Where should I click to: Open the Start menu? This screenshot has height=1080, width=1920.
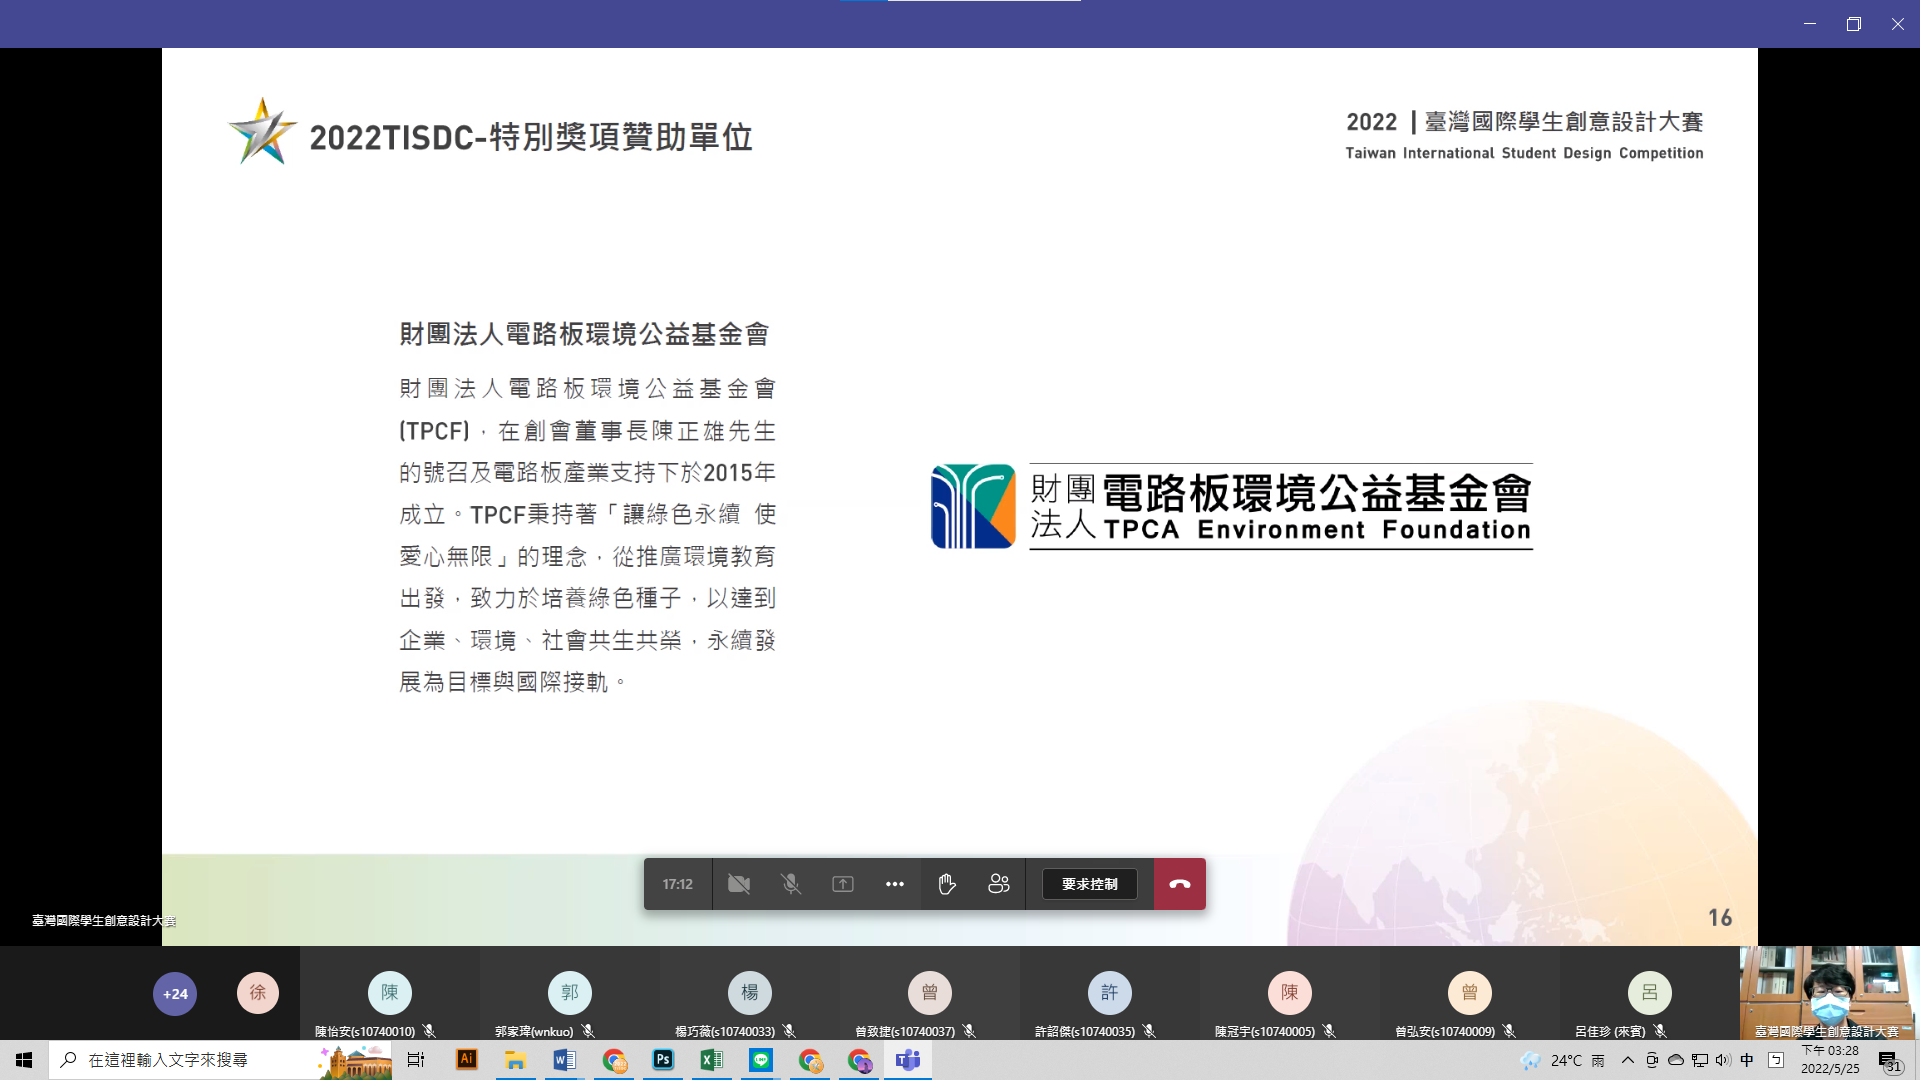tap(22, 1061)
